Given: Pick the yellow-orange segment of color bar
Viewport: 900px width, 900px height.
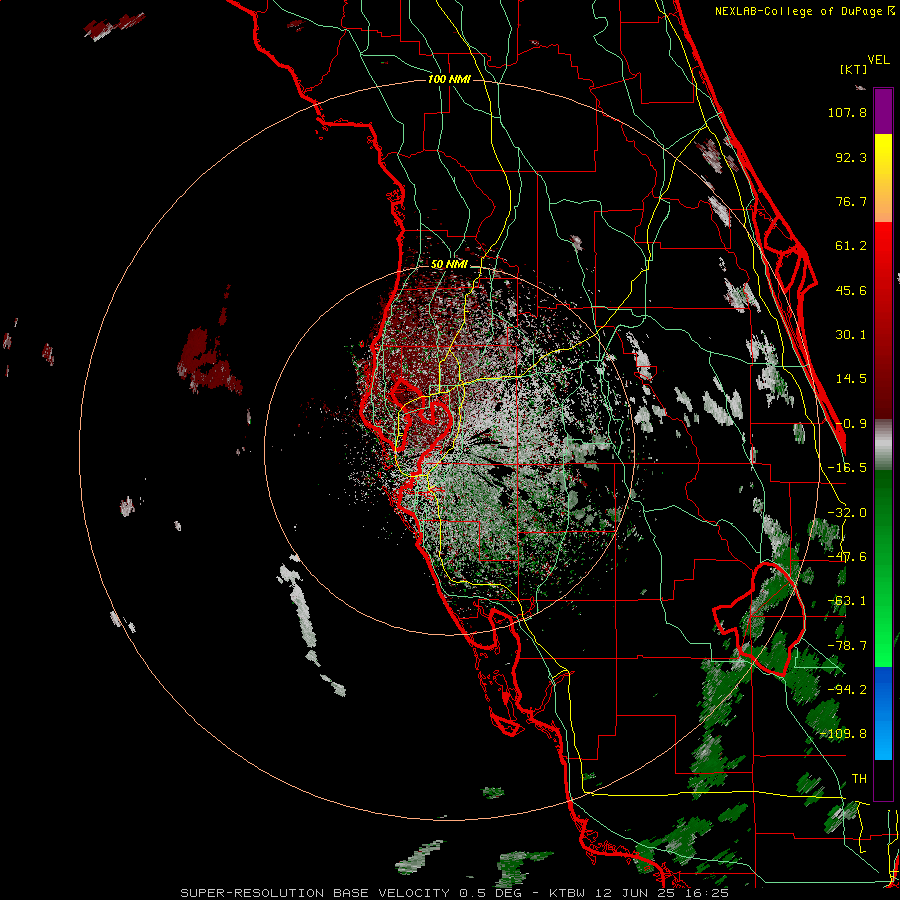Looking at the screenshot, I should coord(883,178).
